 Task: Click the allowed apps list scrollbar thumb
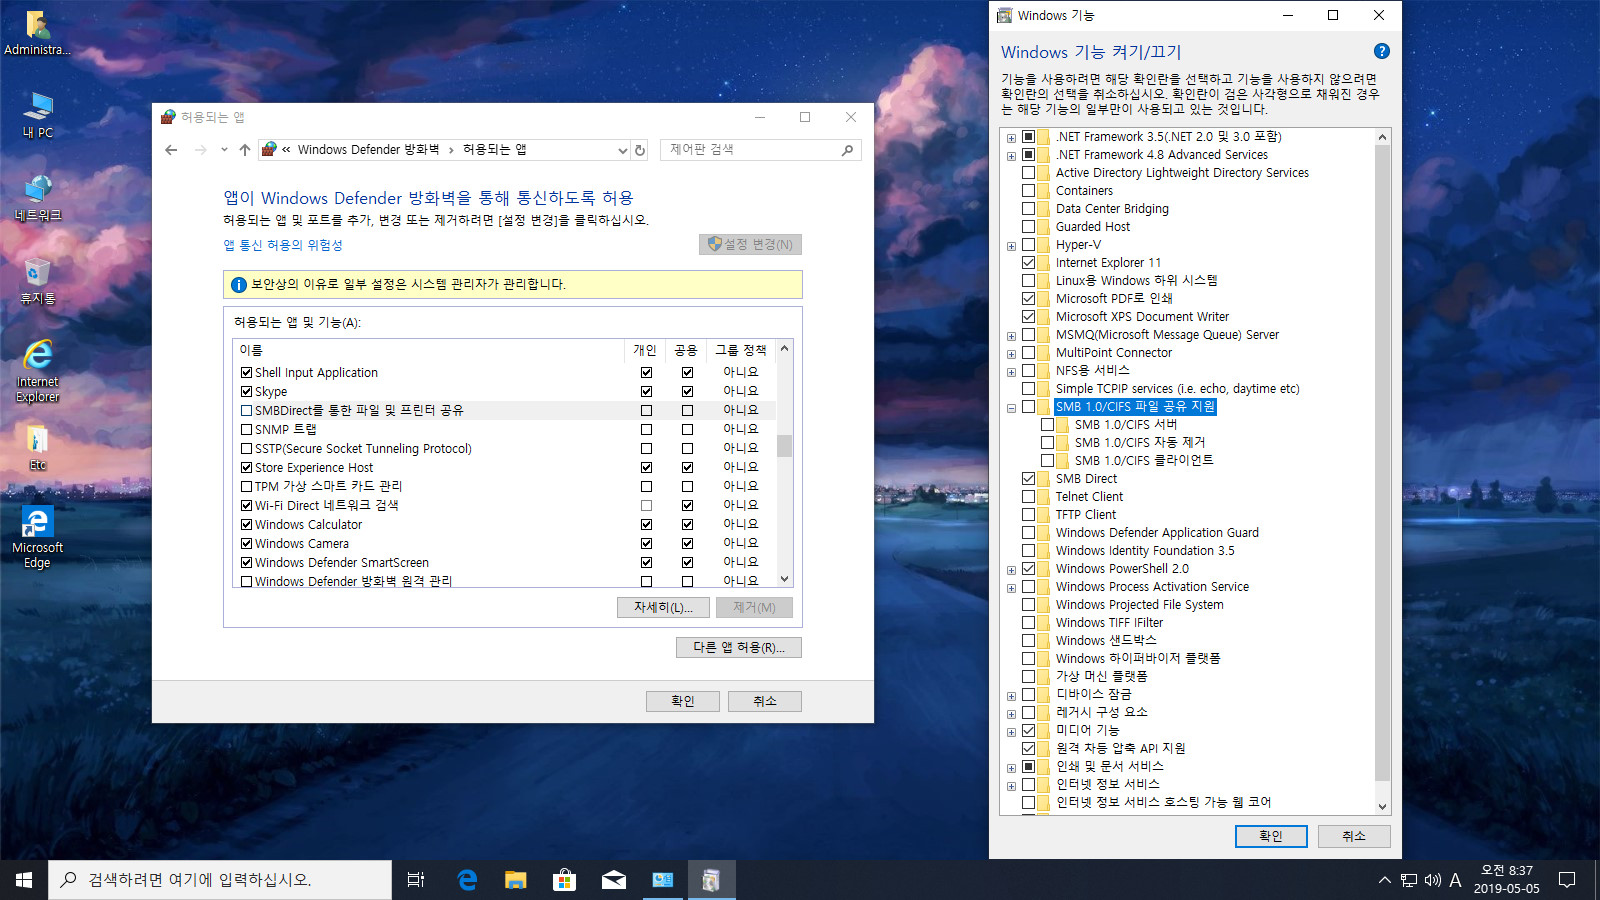tap(784, 445)
